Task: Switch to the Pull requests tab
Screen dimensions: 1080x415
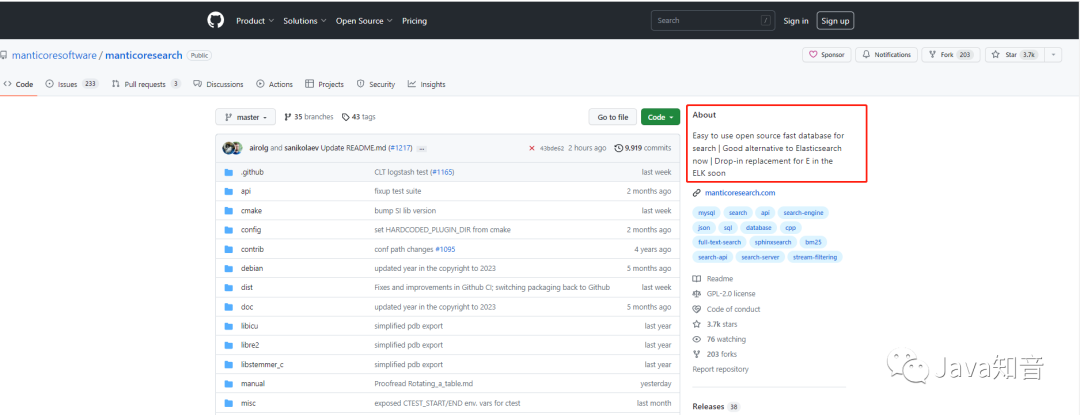Action: [146, 84]
